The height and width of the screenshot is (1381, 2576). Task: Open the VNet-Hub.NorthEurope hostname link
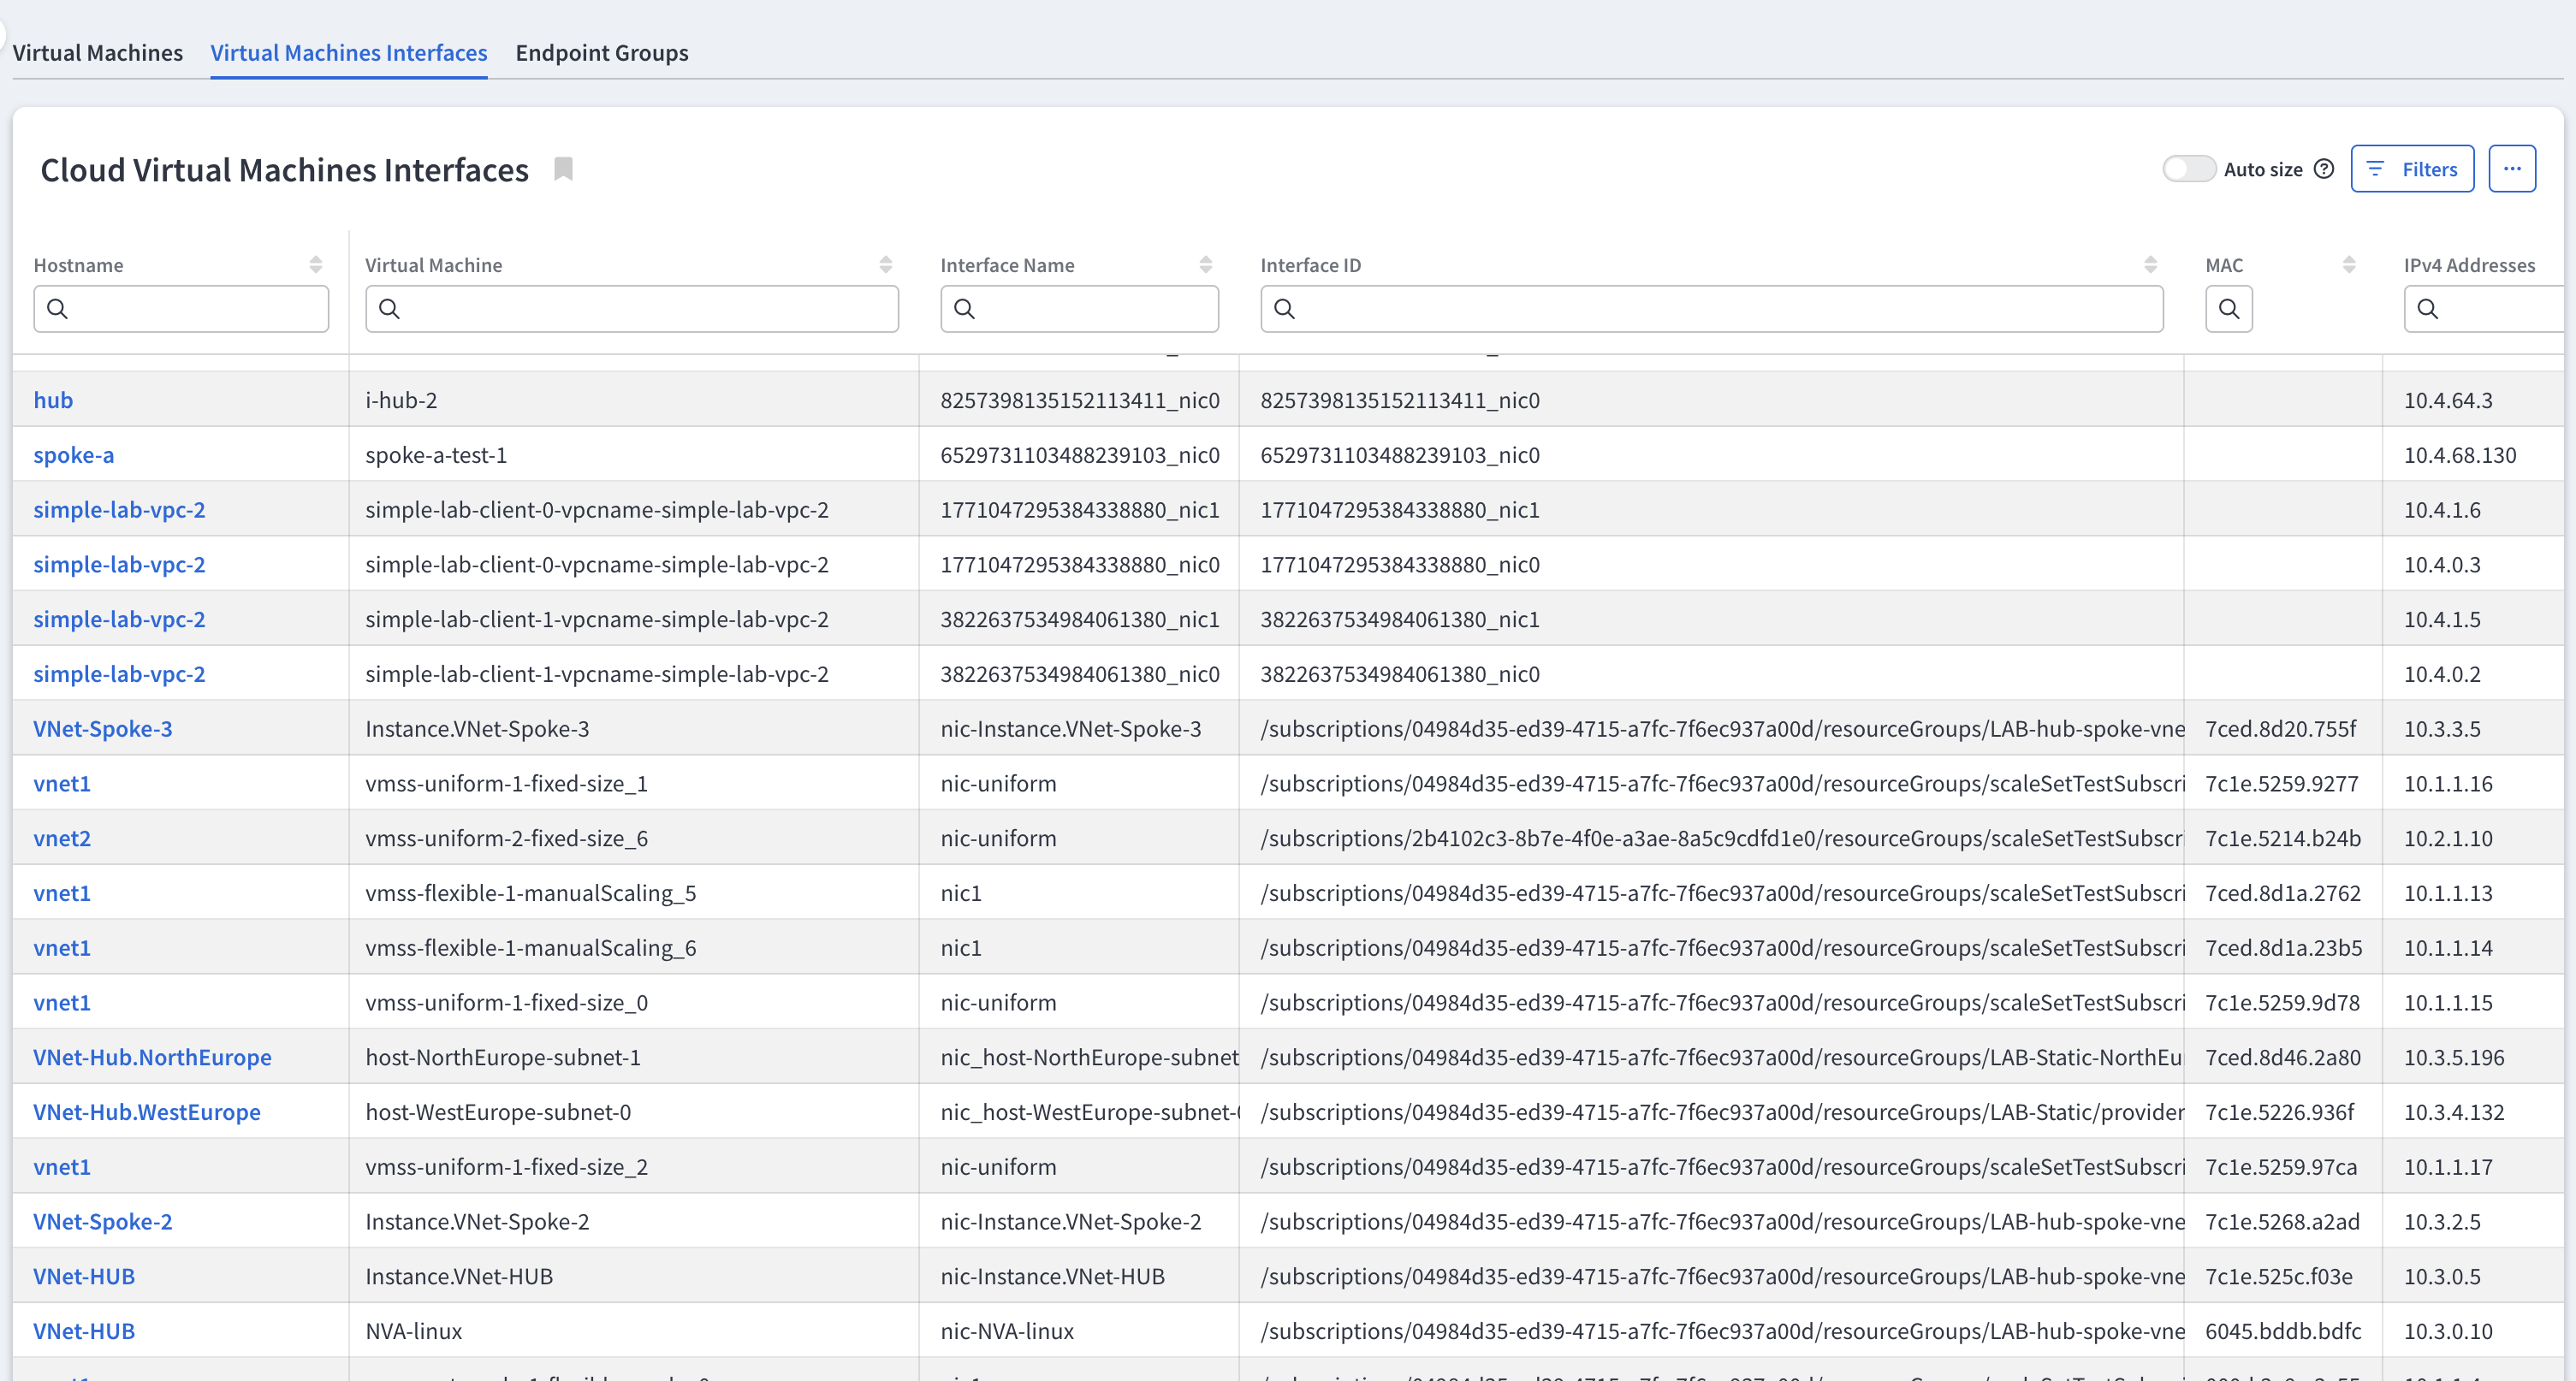[152, 1057]
